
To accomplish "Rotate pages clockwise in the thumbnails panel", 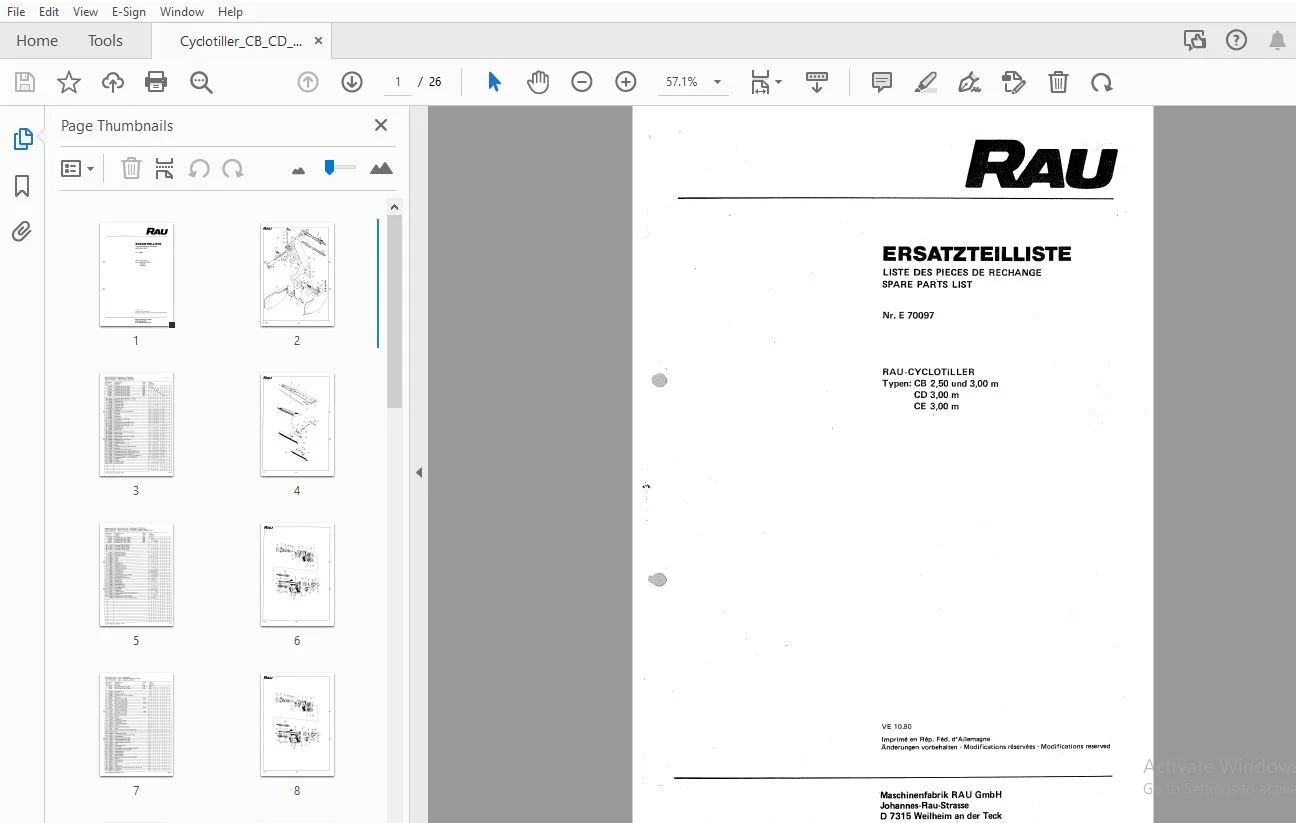I will pos(233,168).
